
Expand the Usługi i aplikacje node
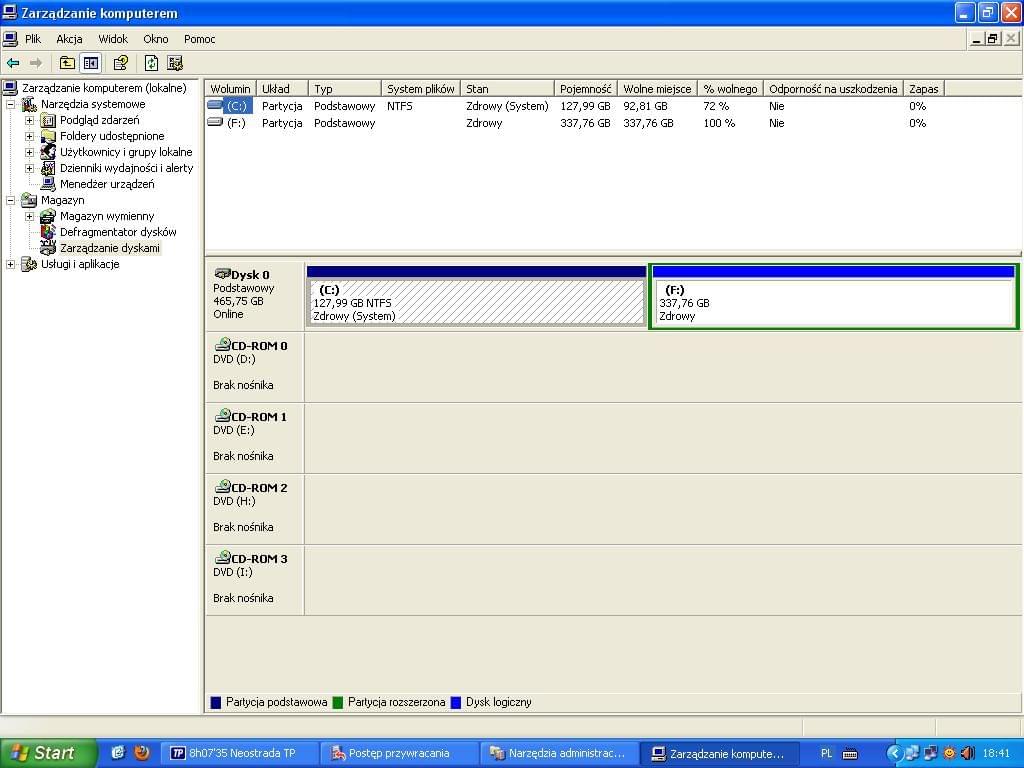[x=10, y=264]
